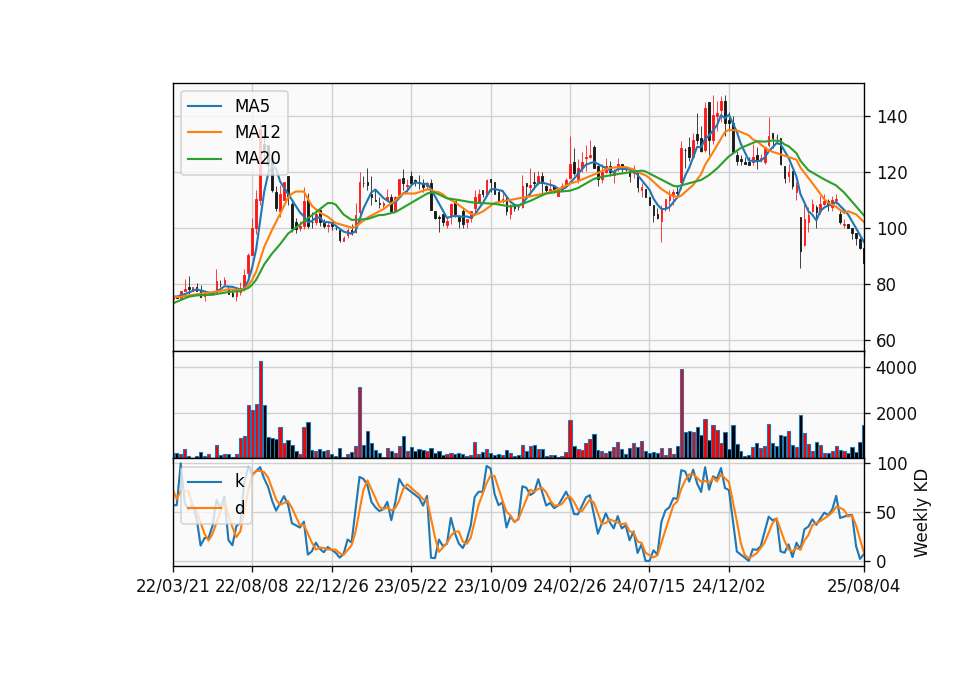Click the tall volume spike after 22/12/26
Image resolution: width=960 pixels, height=690 pixels.
coord(360,422)
